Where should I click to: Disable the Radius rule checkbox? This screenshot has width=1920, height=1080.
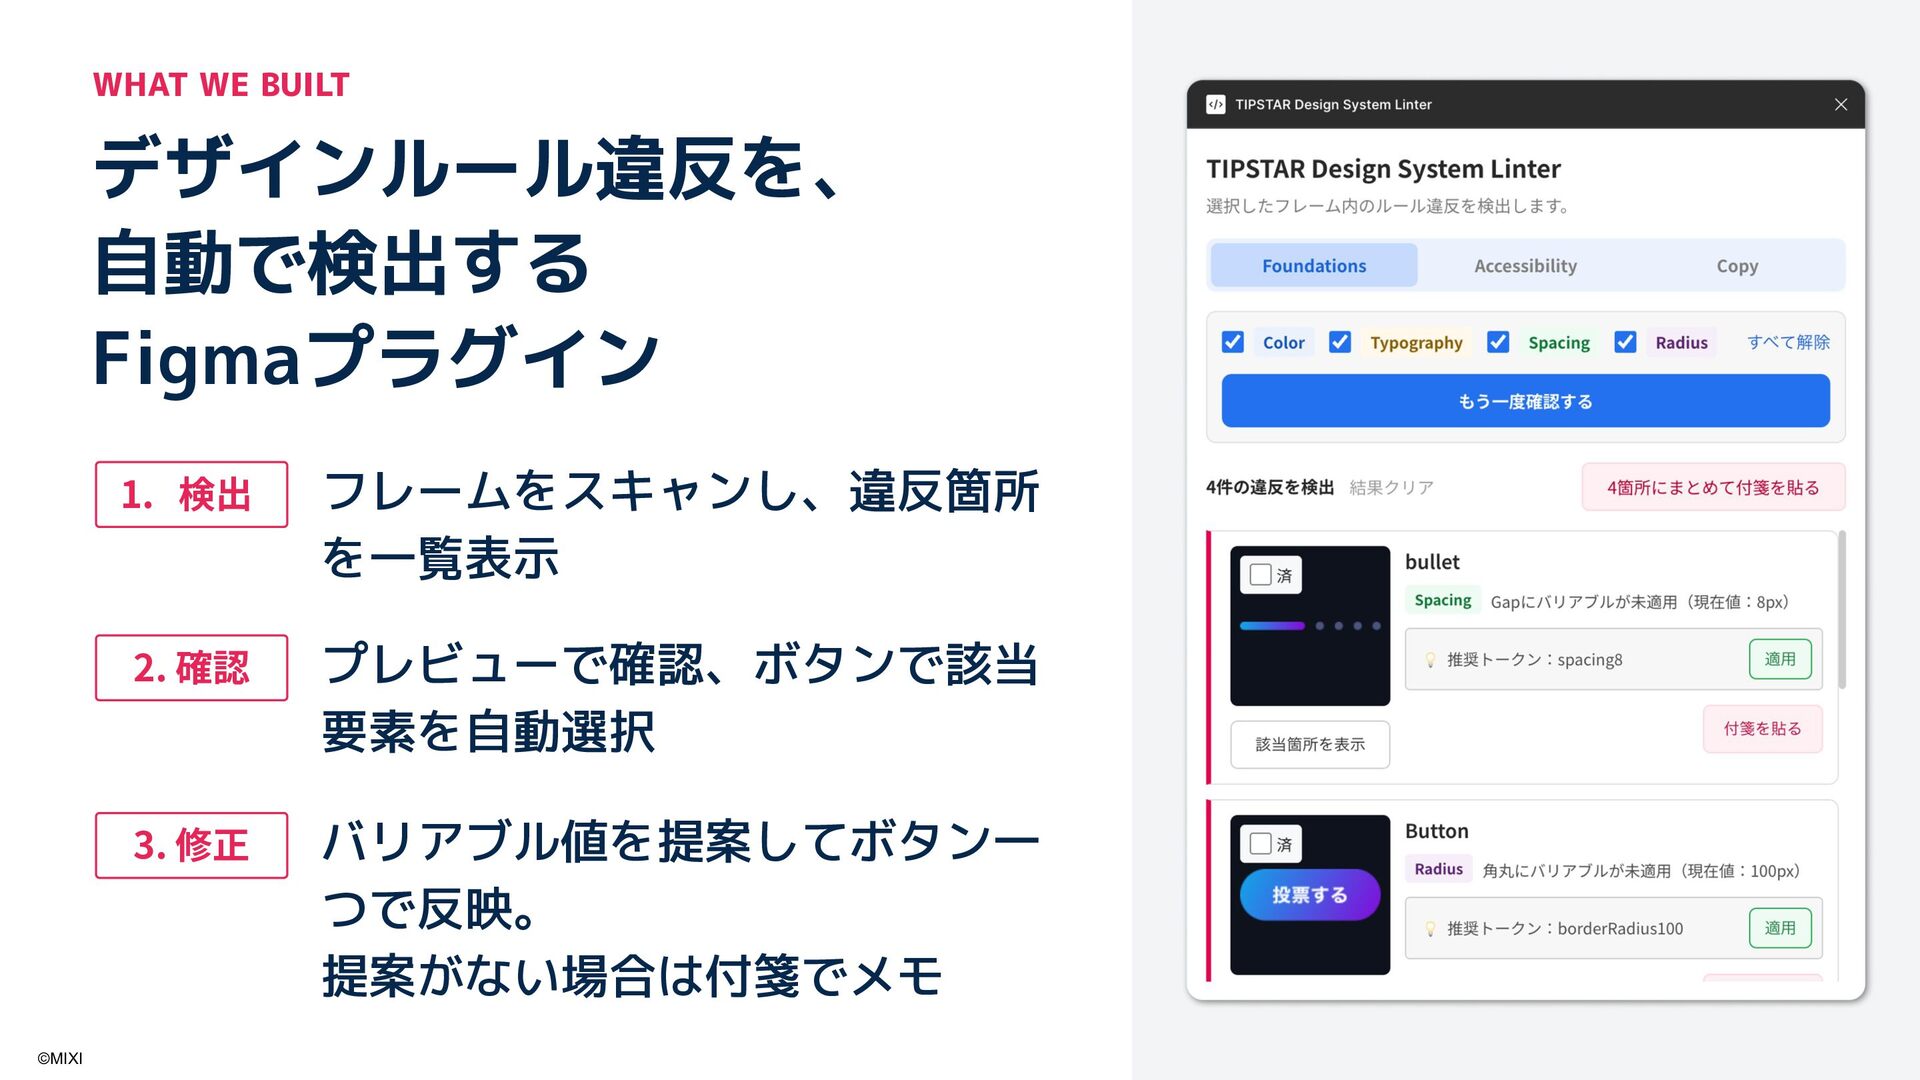click(1625, 342)
